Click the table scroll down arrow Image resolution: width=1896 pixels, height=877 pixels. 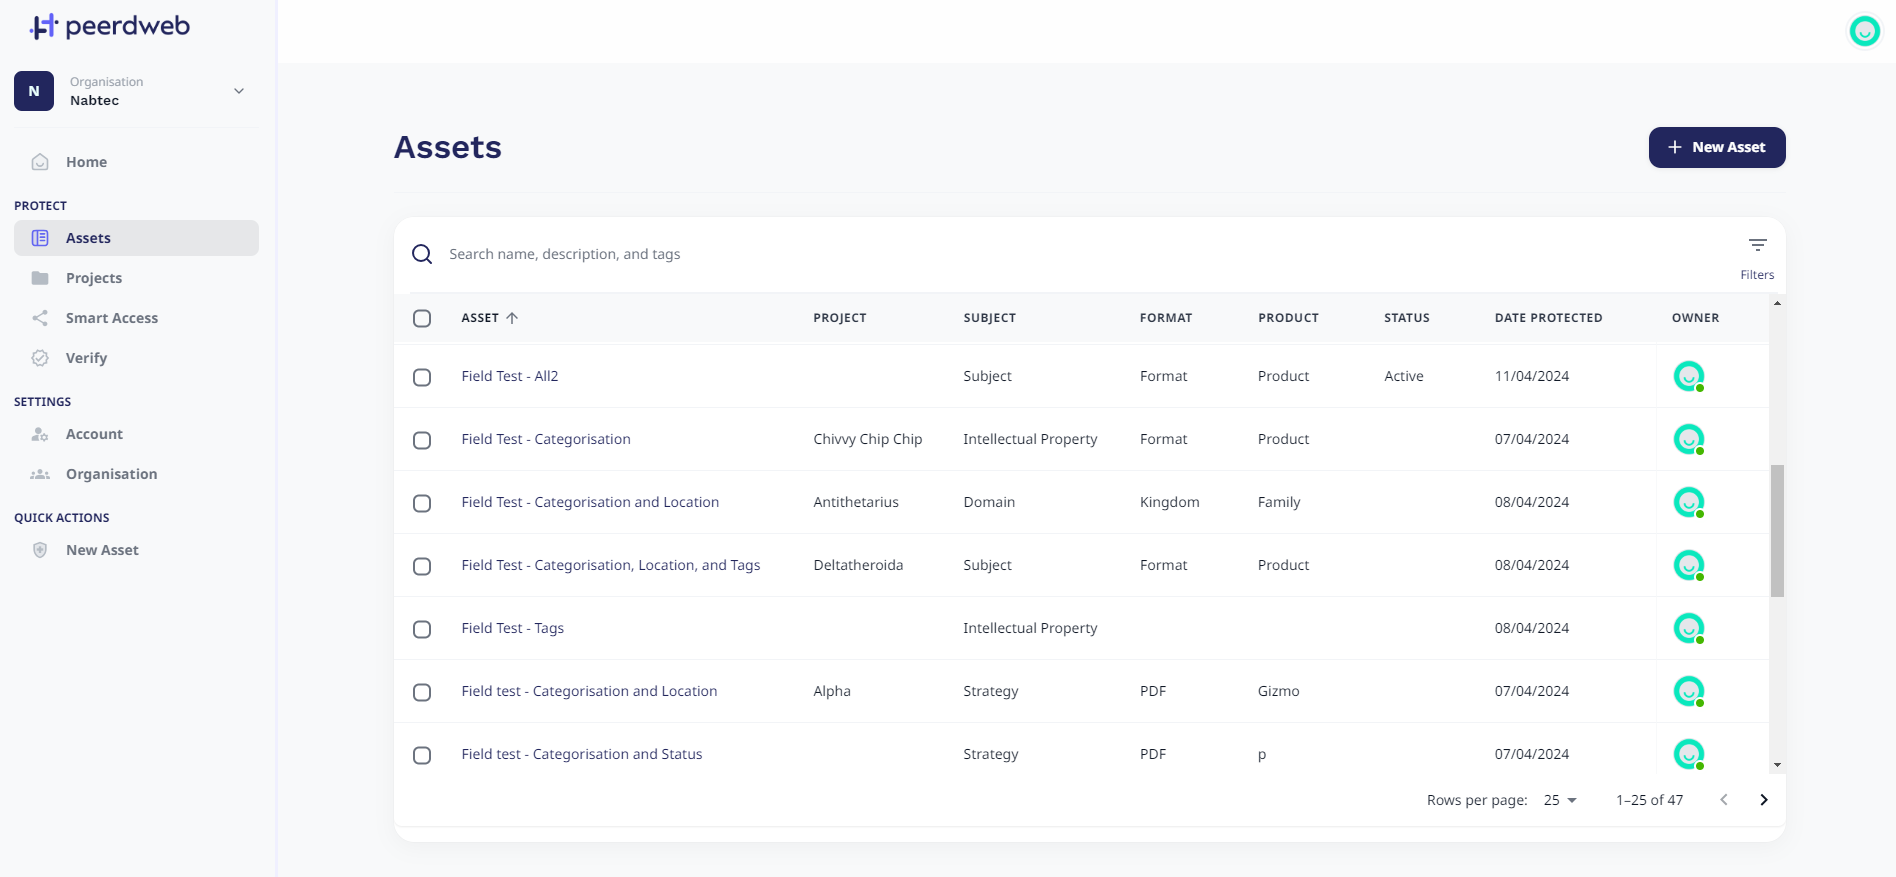pyautogui.click(x=1777, y=765)
